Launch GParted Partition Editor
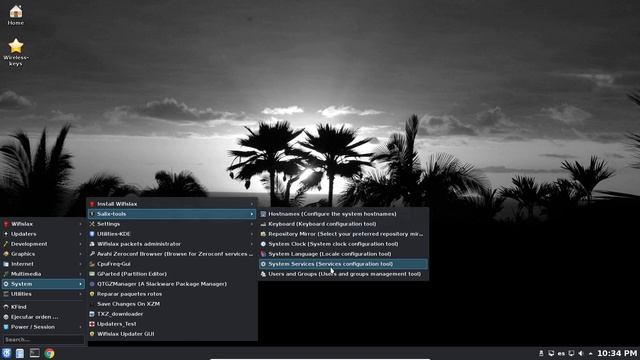 (172, 274)
